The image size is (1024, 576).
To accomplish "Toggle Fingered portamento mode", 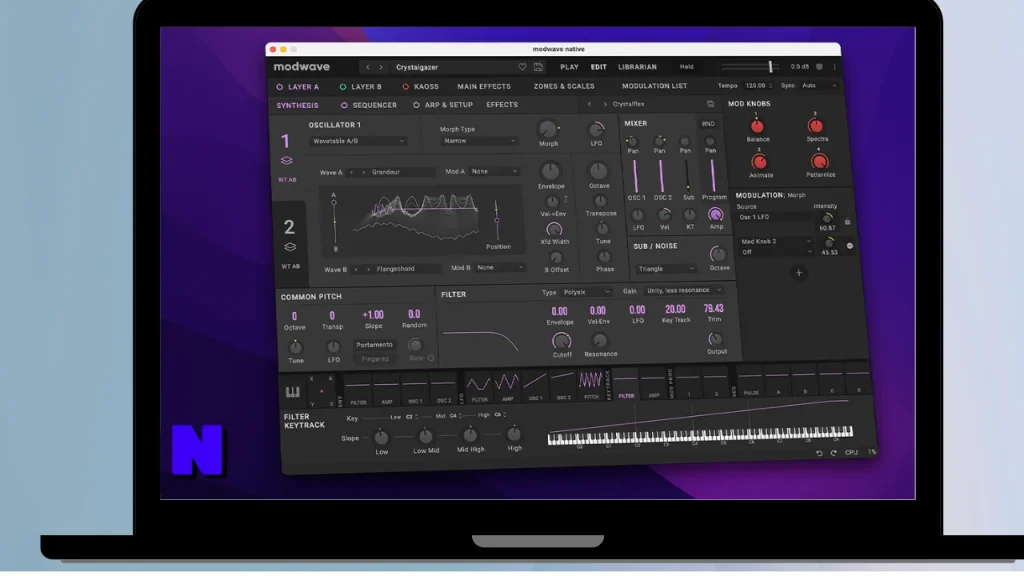I will coord(375,359).
